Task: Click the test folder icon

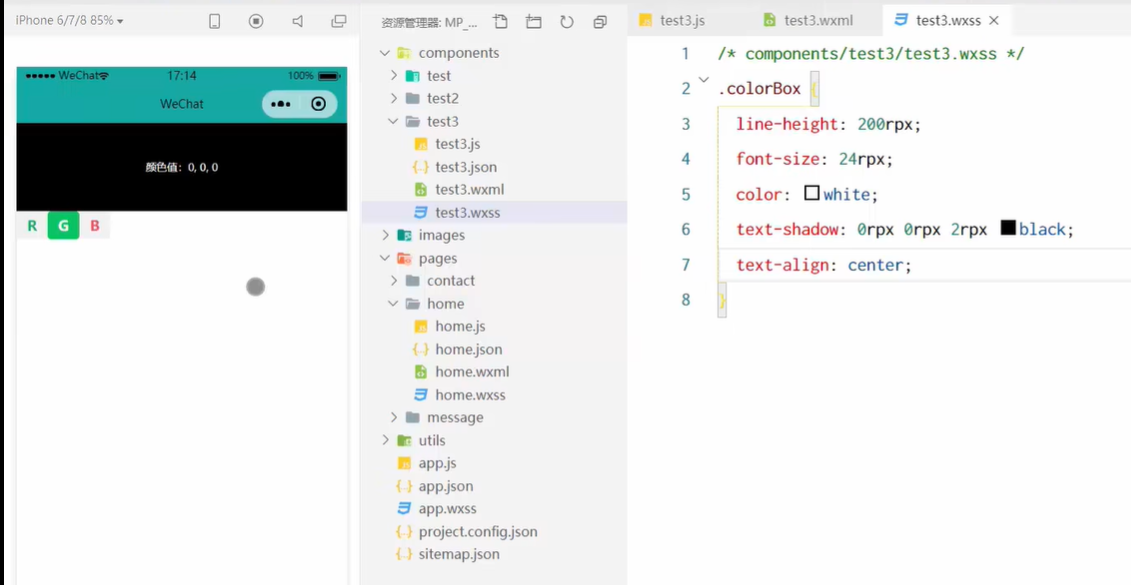Action: click(413, 76)
